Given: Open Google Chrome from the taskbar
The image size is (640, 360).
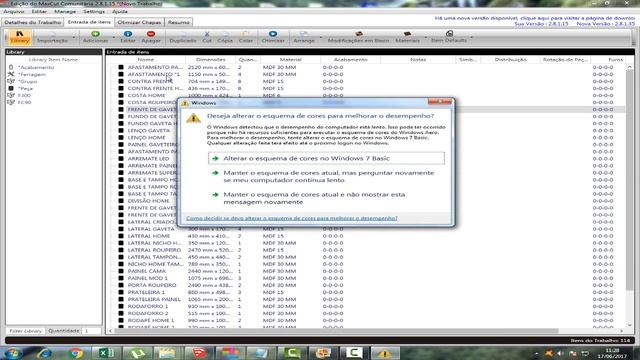Looking at the screenshot, I should pyautogui.click(x=76, y=353).
